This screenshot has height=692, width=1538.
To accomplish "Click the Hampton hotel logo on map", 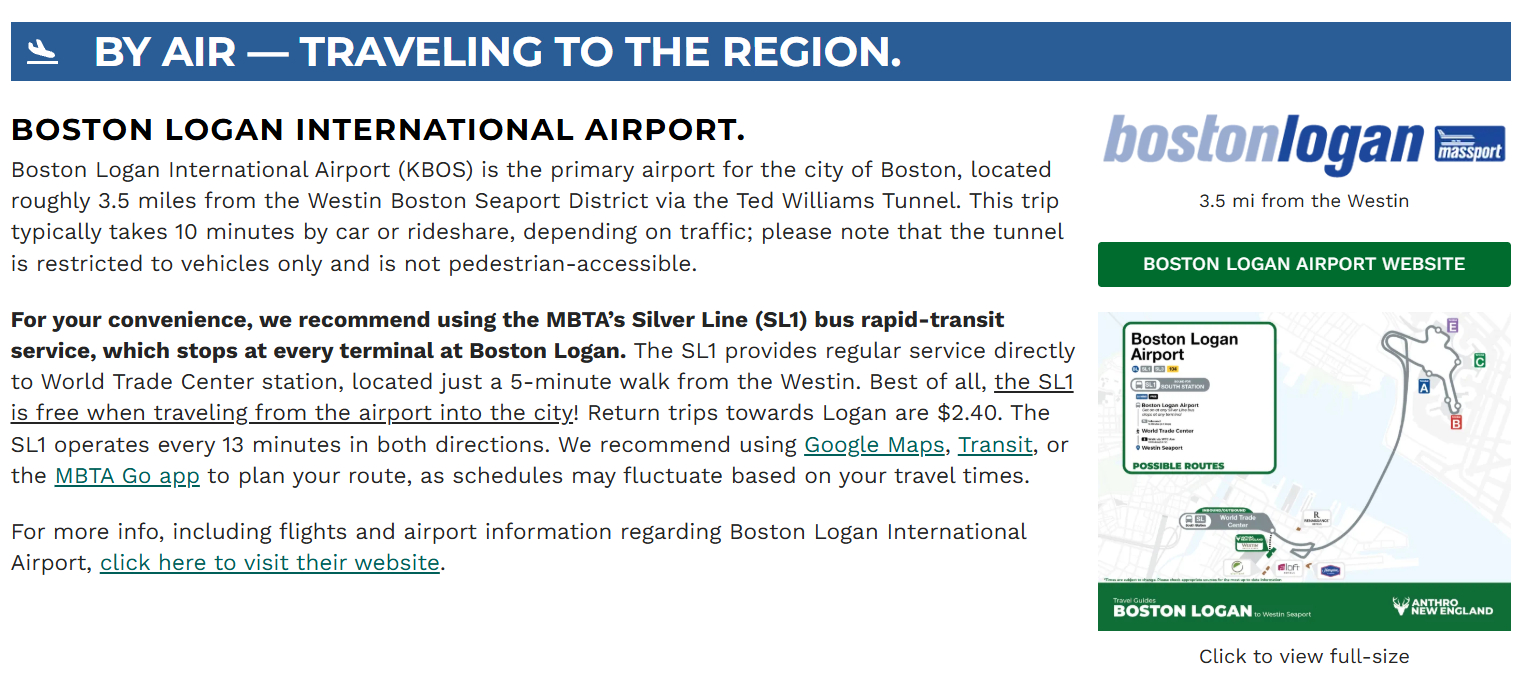I will [1329, 570].
